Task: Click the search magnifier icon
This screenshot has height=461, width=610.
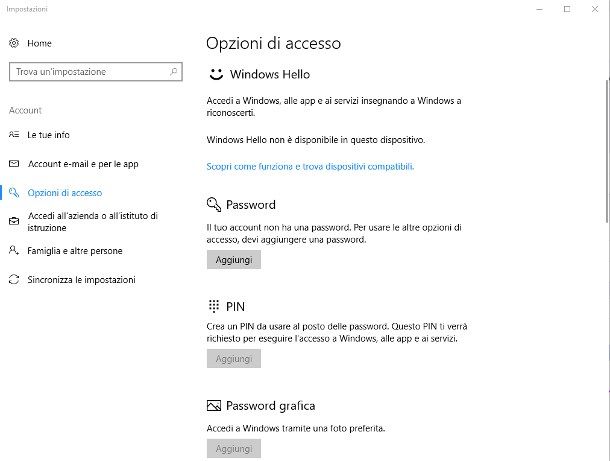Action: click(x=174, y=72)
